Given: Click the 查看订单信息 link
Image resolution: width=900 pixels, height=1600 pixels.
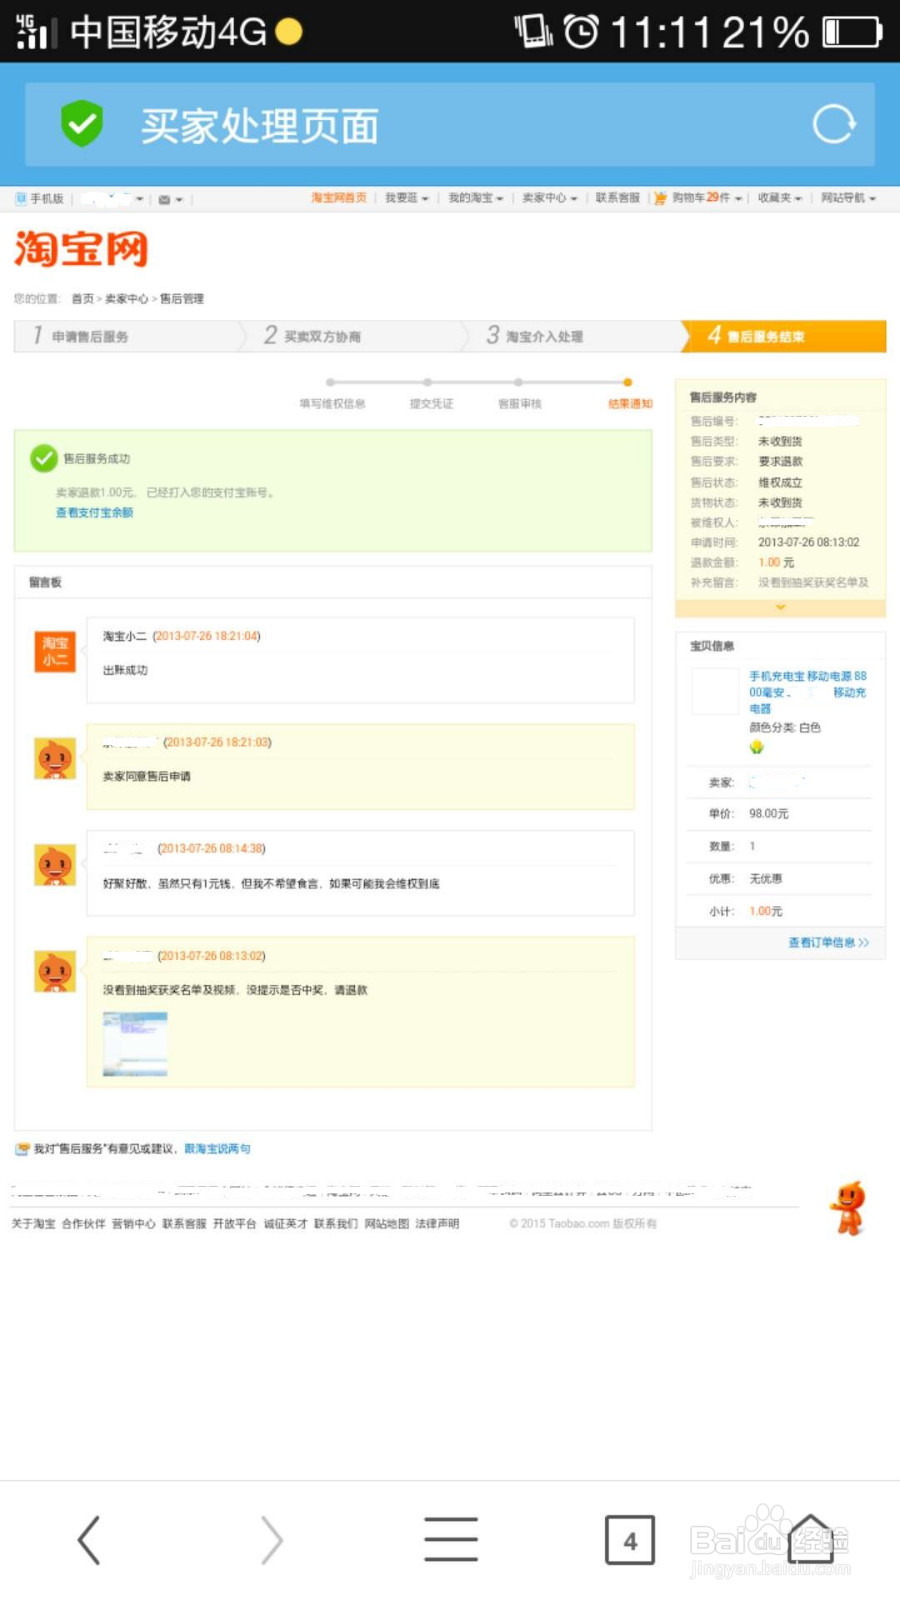Looking at the screenshot, I should pos(829,942).
